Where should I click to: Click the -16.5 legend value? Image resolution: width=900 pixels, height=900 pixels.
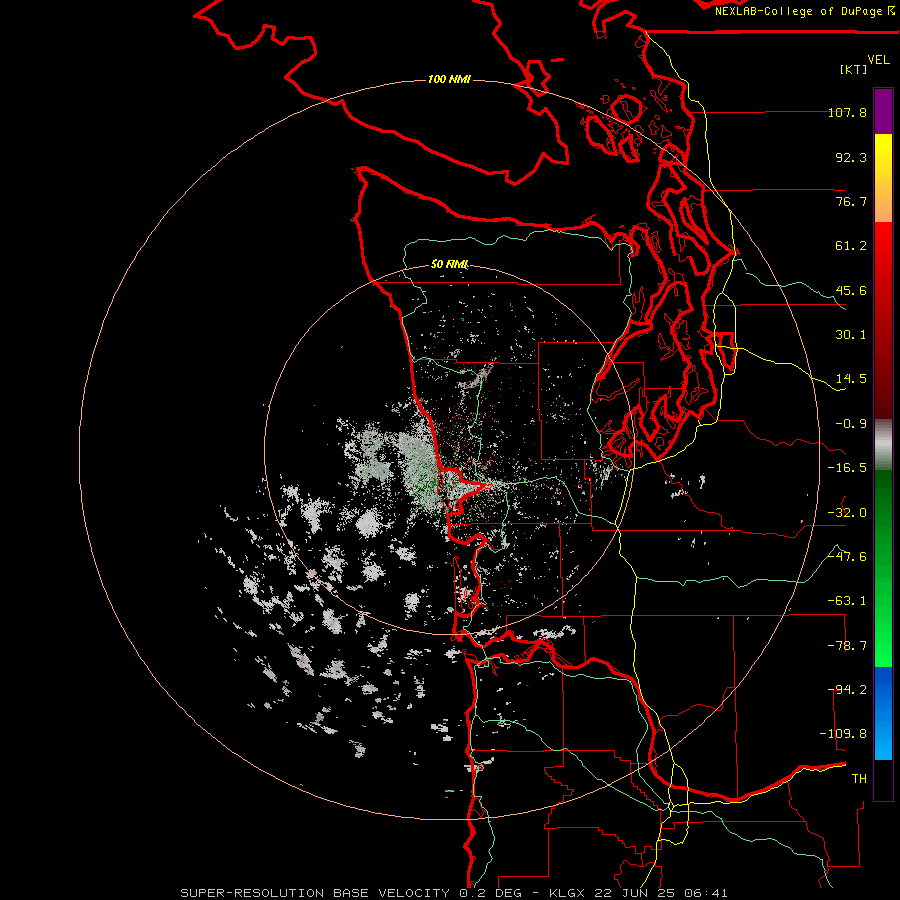847,468
